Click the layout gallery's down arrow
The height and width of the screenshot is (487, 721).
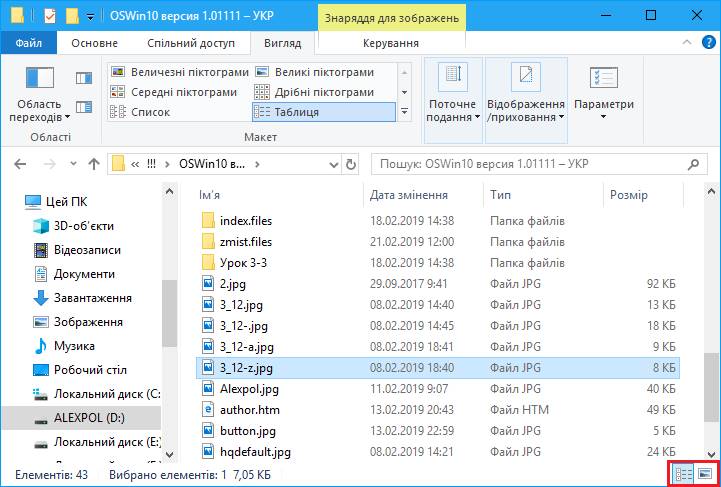(405, 92)
